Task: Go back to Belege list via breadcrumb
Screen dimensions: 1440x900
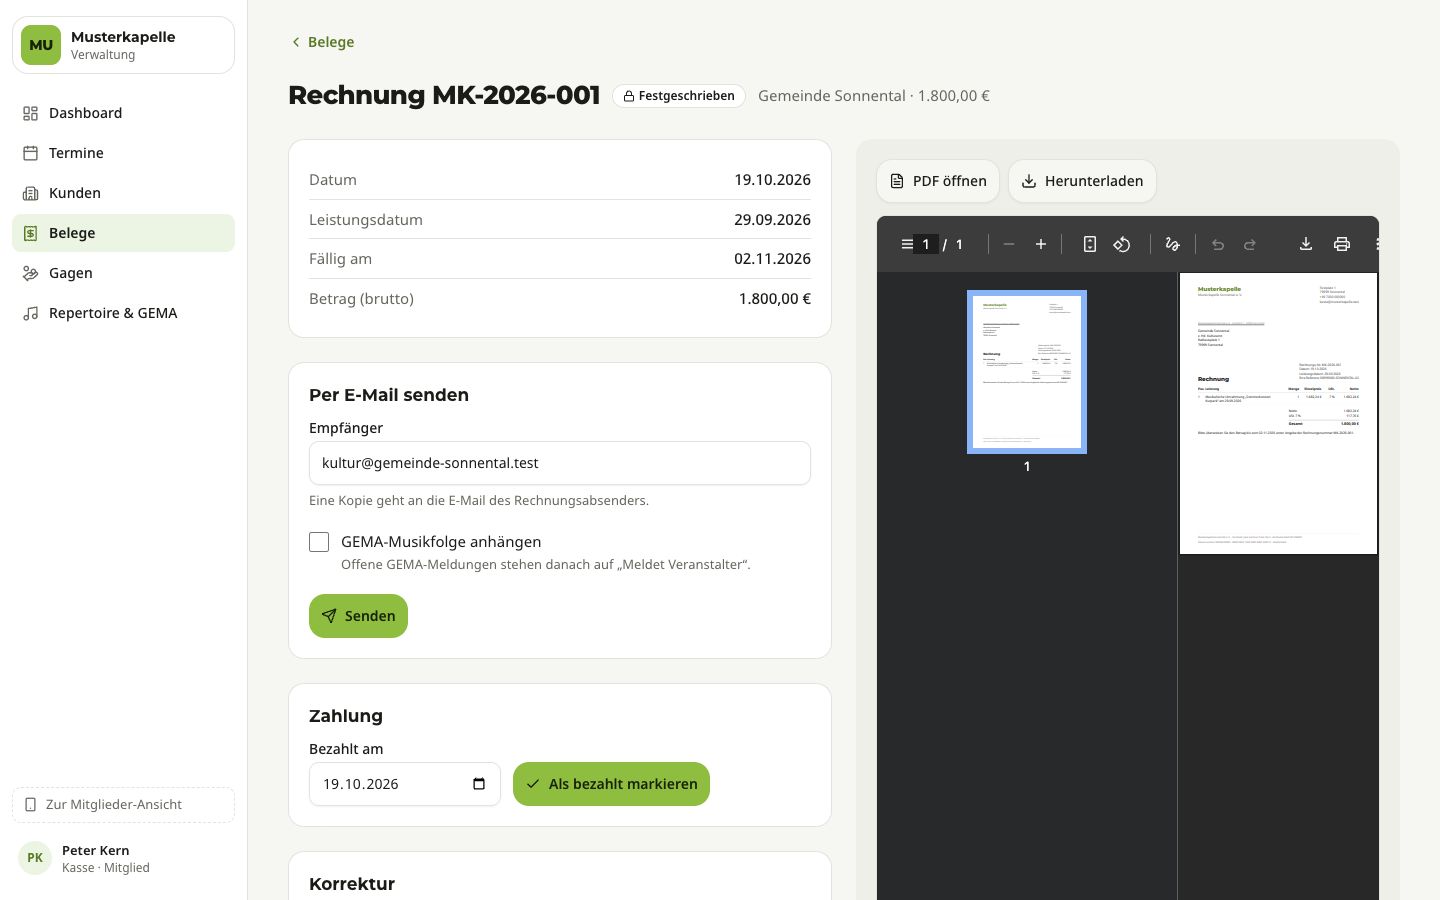Action: (x=322, y=42)
